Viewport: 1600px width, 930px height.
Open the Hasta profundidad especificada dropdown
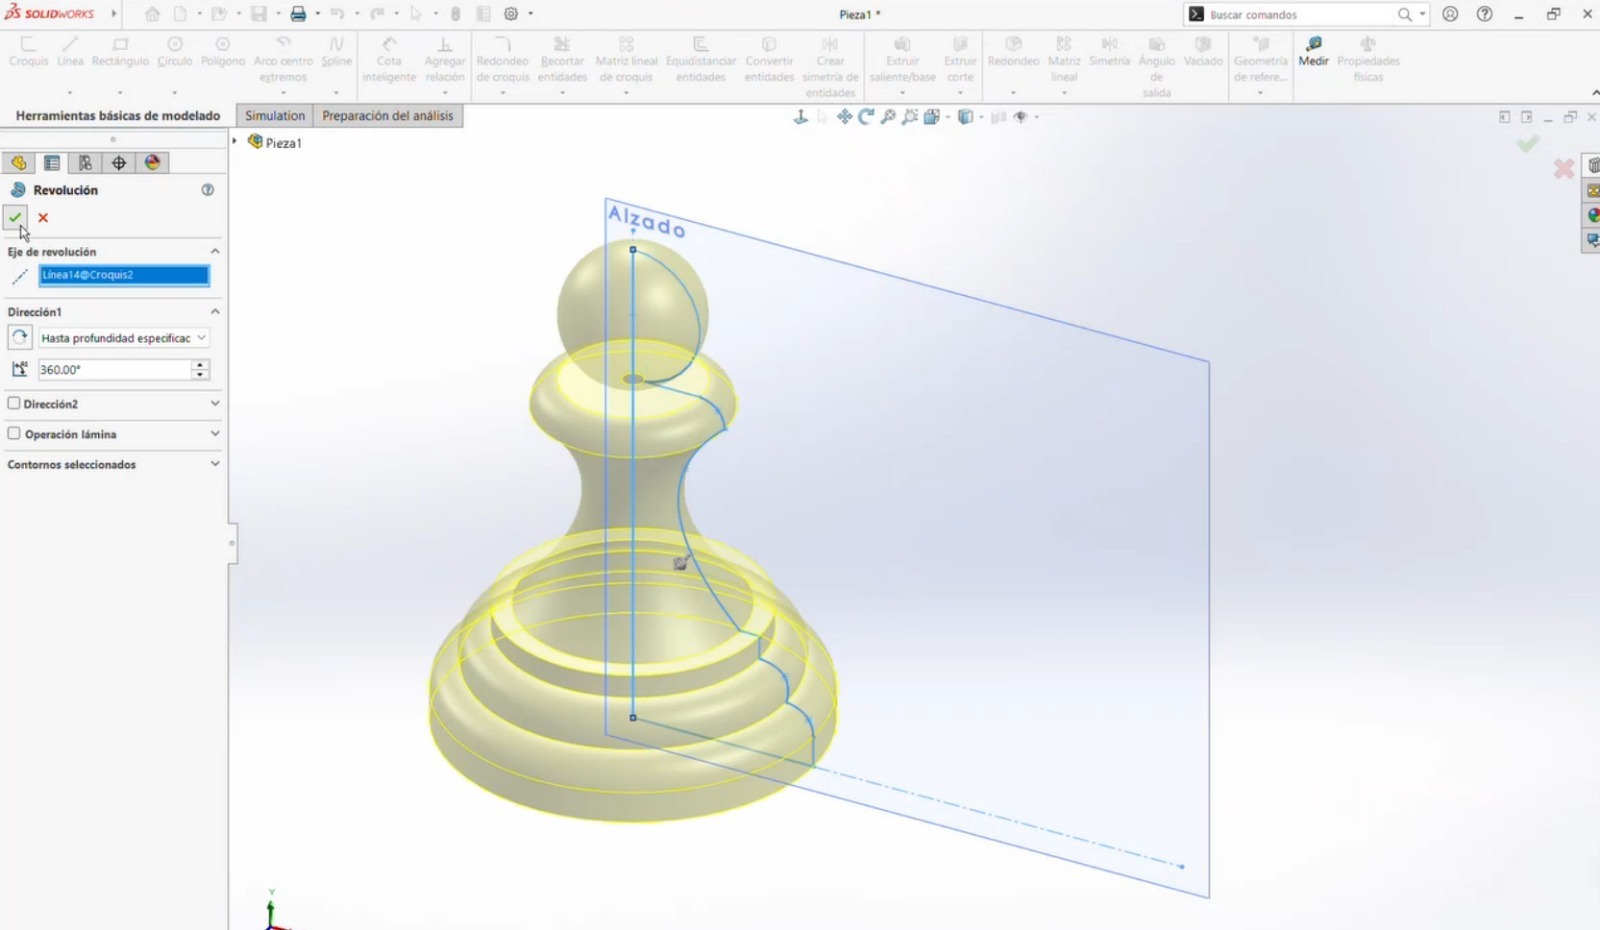click(200, 338)
